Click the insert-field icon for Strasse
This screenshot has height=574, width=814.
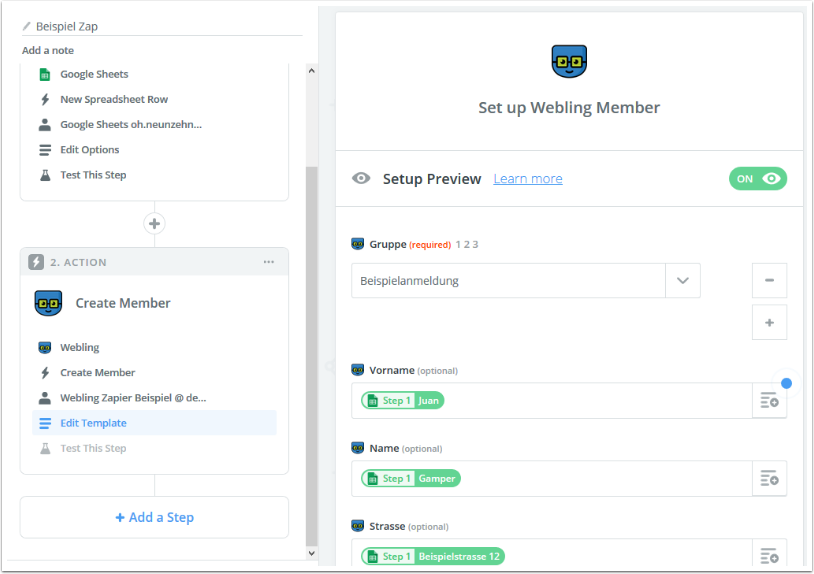(x=769, y=555)
